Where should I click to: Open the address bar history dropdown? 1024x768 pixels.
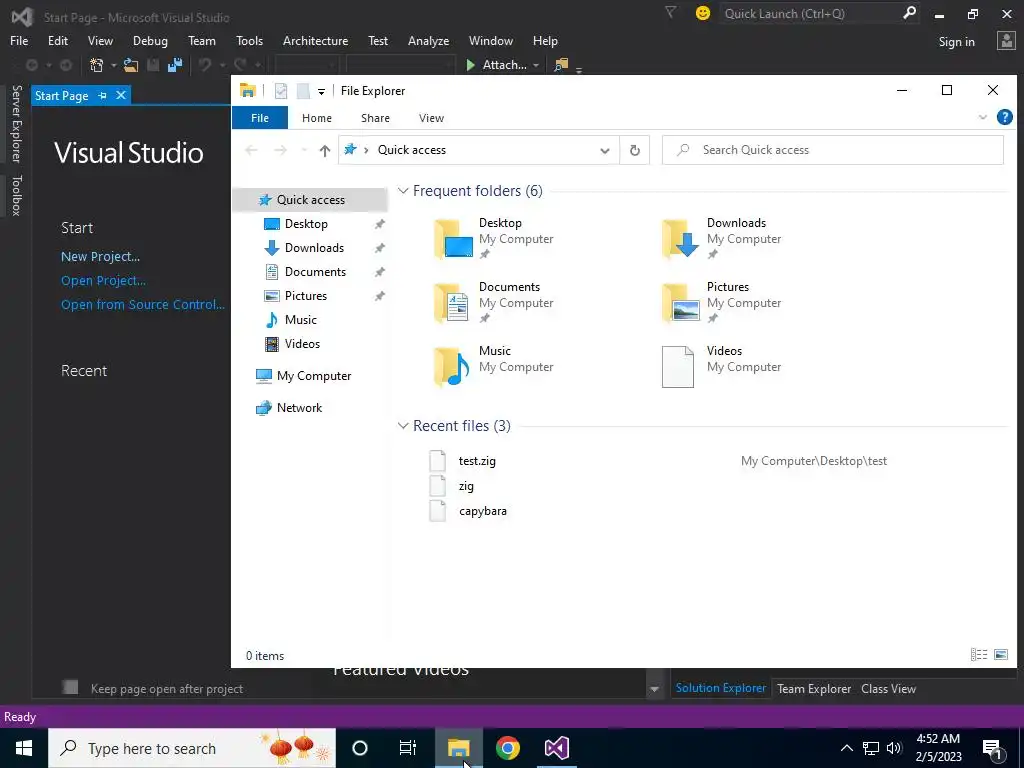[x=605, y=151]
